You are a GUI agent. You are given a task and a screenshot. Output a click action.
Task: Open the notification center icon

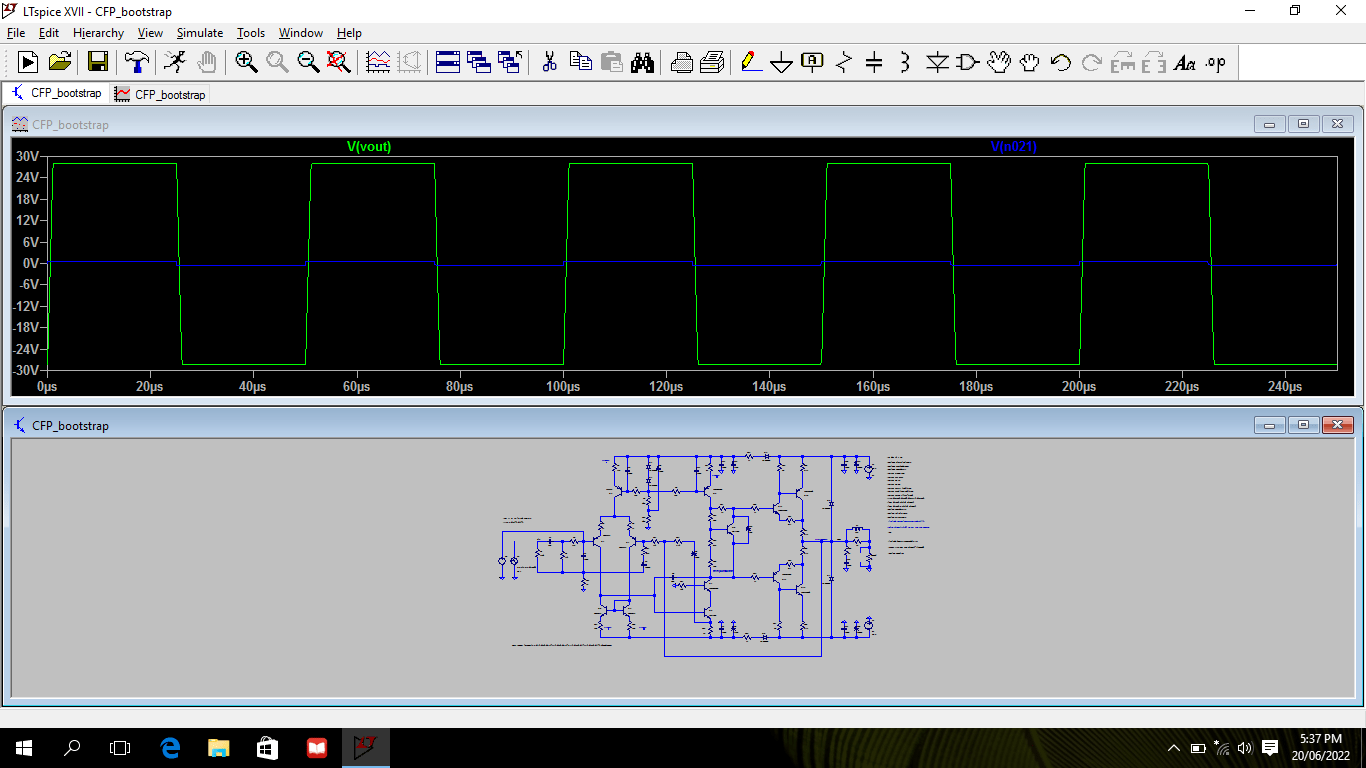[1270, 747]
